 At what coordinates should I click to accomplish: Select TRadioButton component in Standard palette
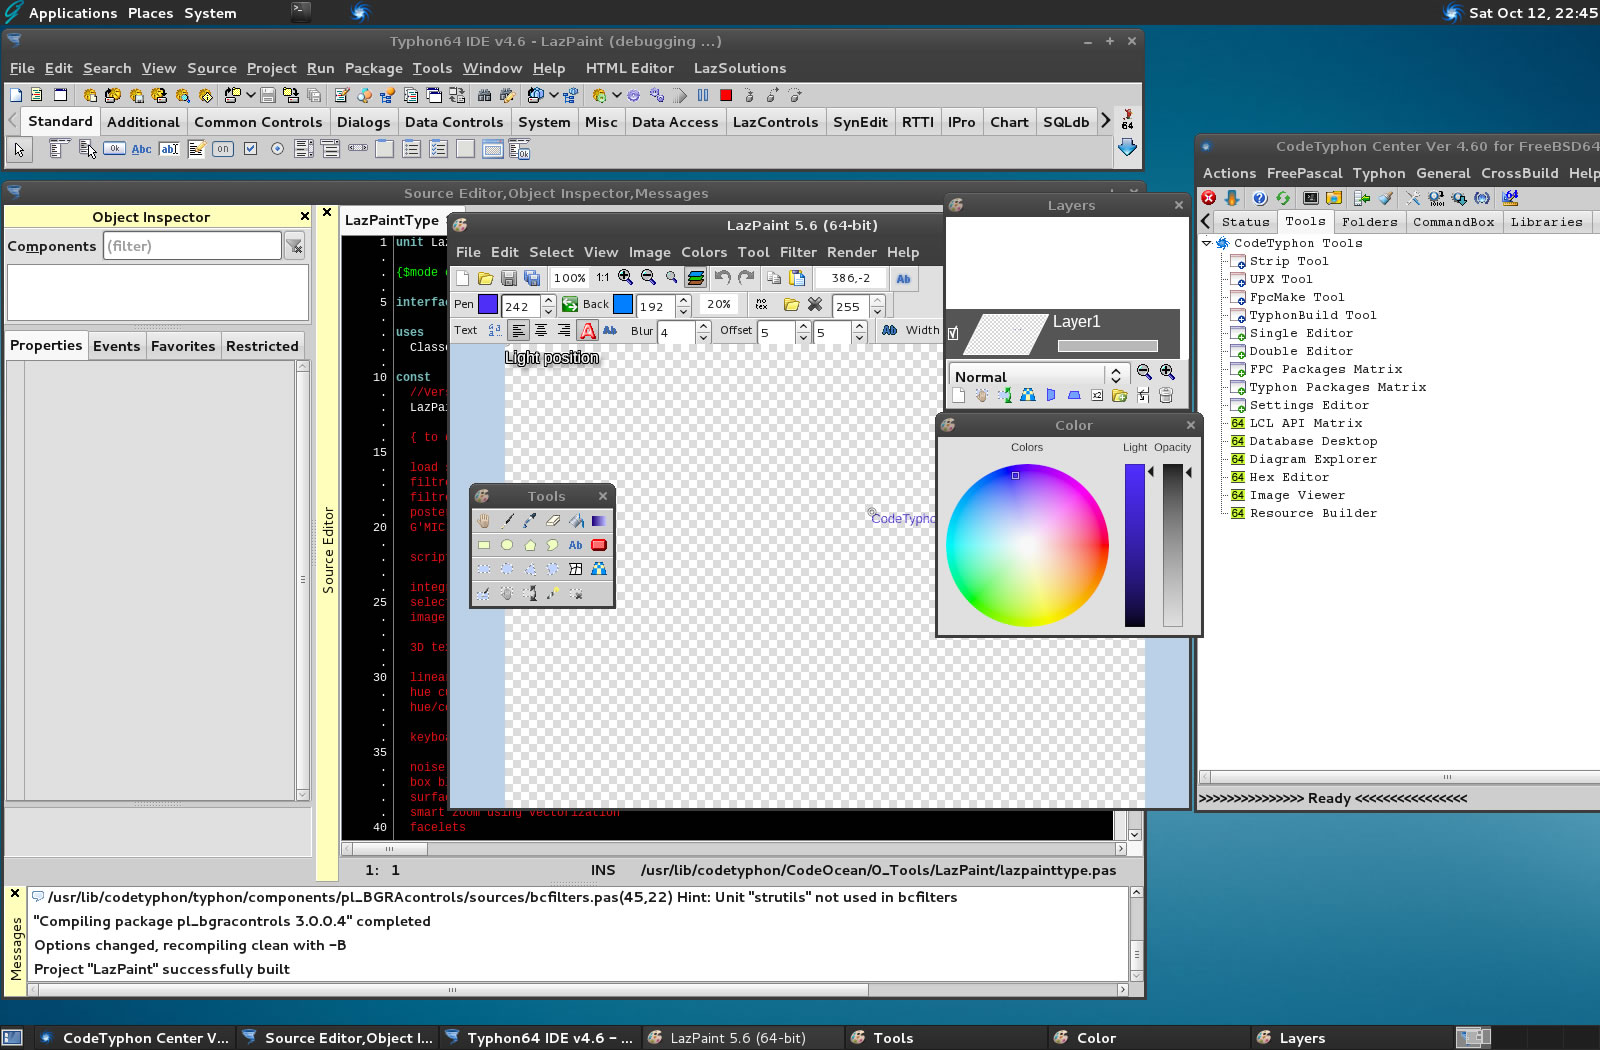tap(277, 149)
